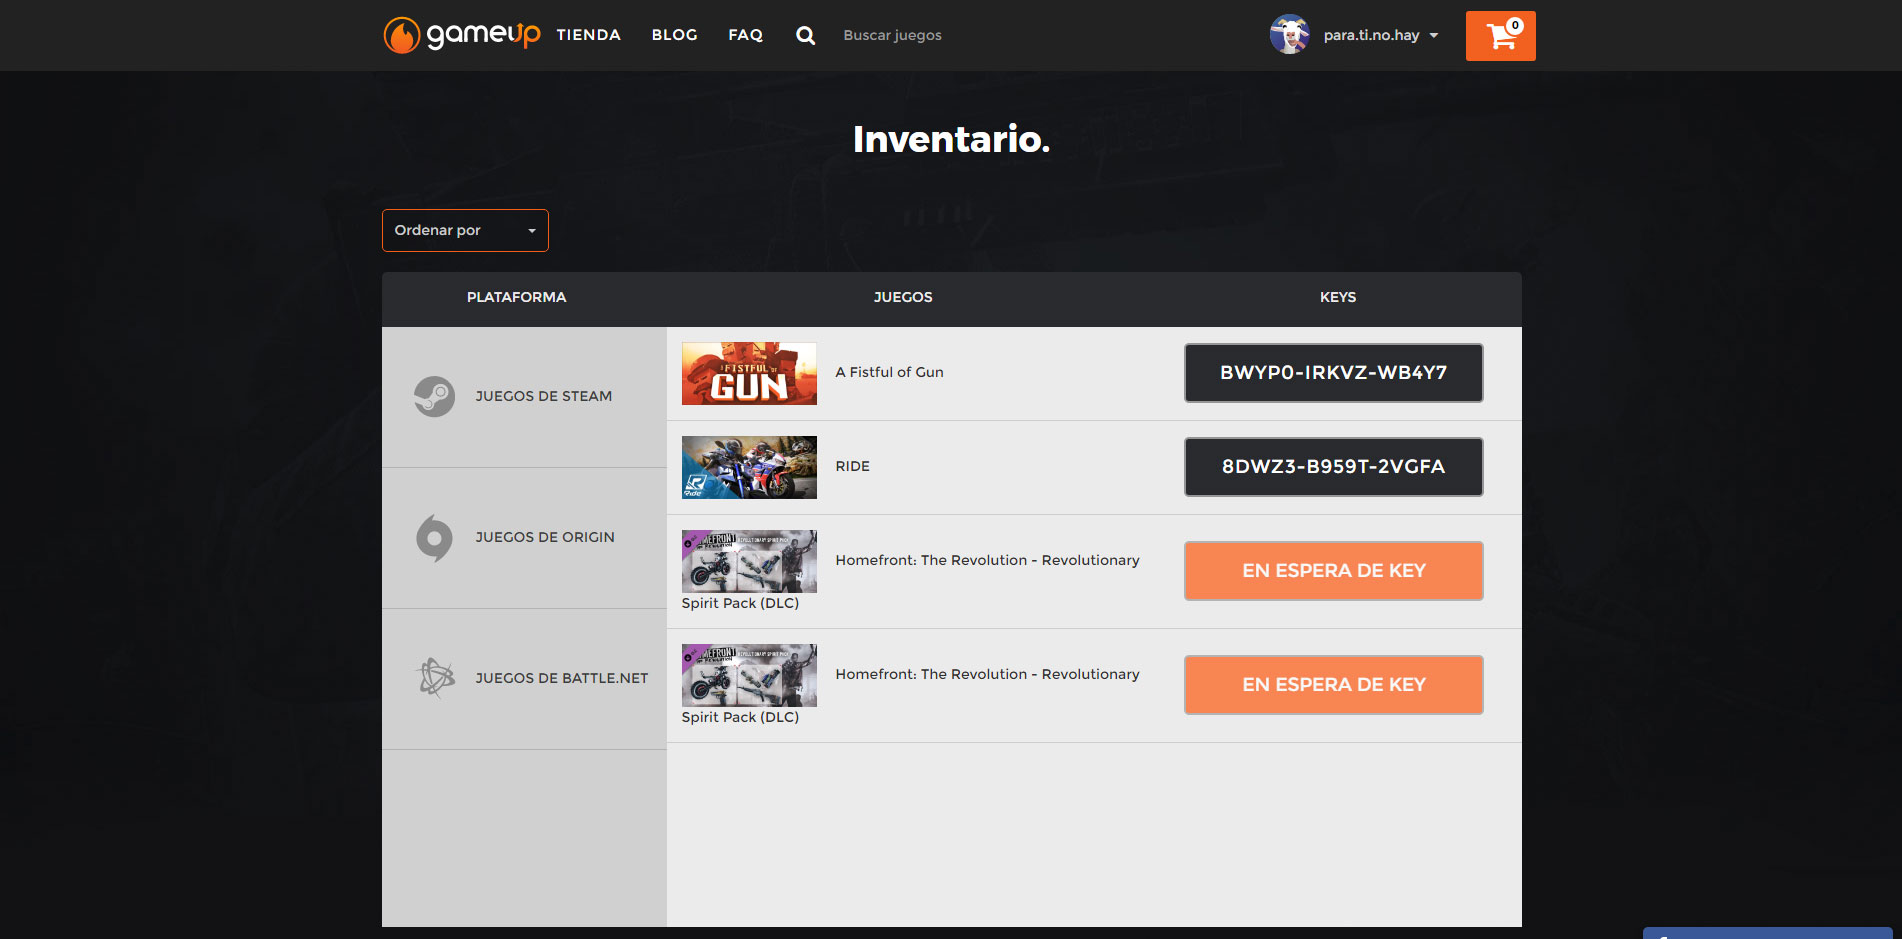This screenshot has height=939, width=1902.
Task: Select Juegos de Origin category
Action: point(545,537)
